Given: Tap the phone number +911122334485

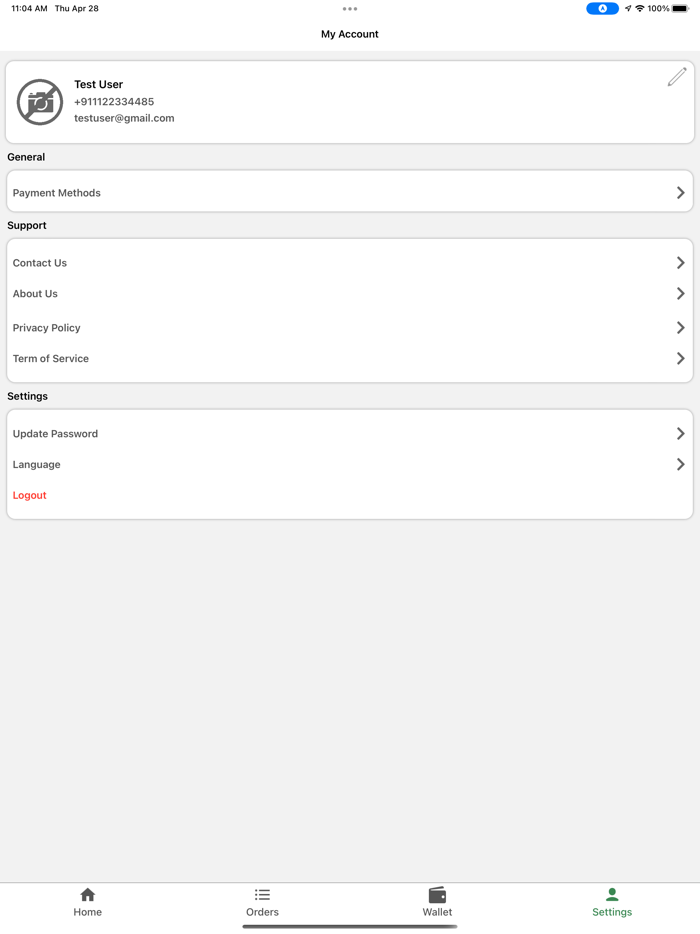Looking at the screenshot, I should coord(114,102).
